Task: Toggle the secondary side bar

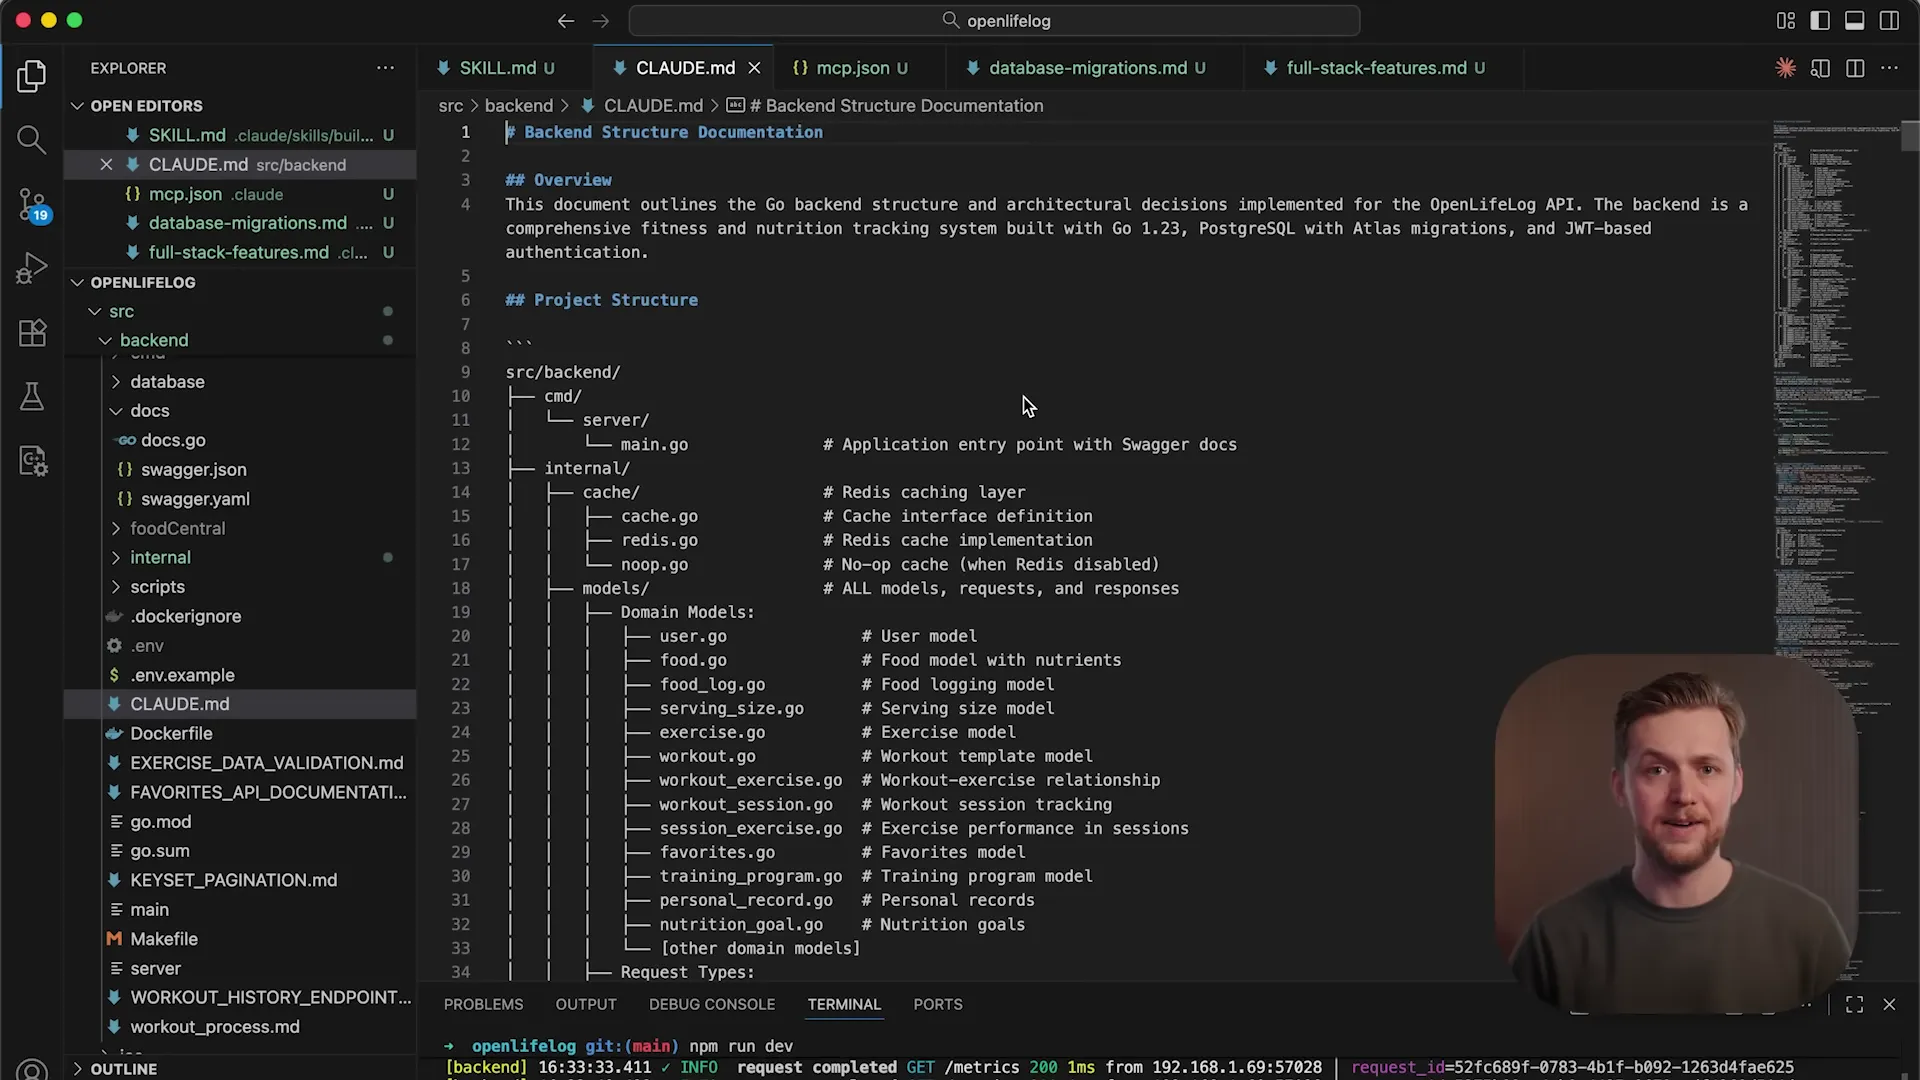Action: tap(1889, 20)
